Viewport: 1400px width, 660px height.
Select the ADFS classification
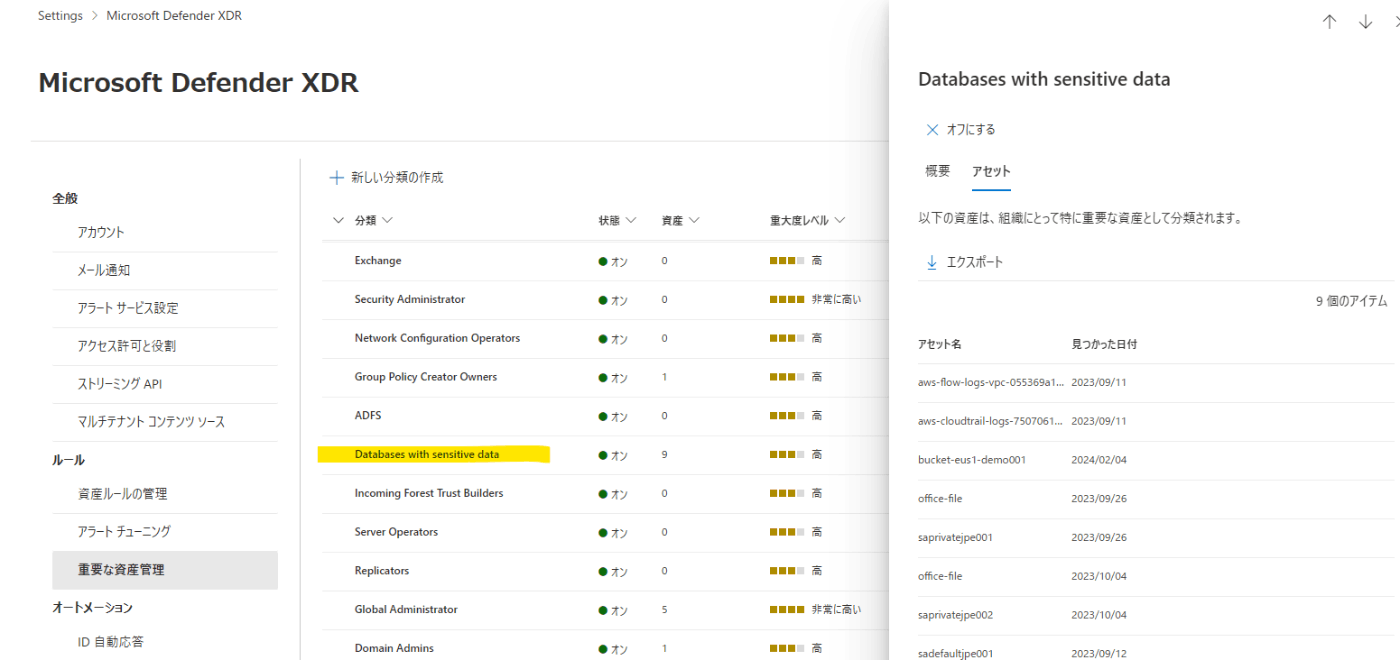[368, 416]
